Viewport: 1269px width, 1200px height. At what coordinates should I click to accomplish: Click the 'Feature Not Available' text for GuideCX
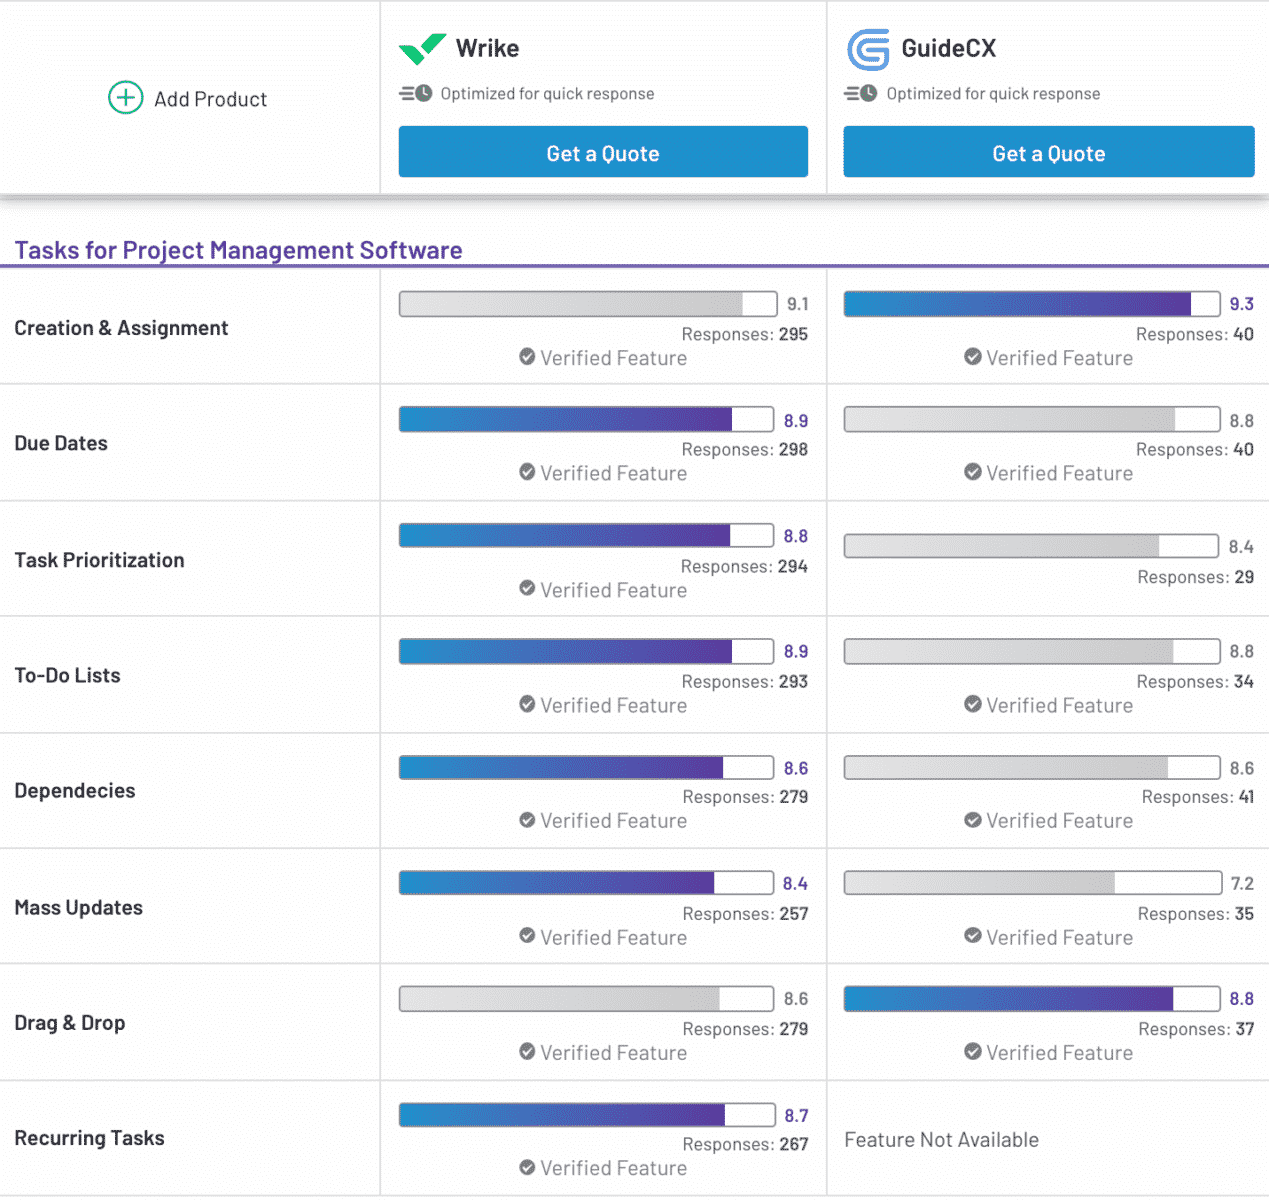point(941,1139)
